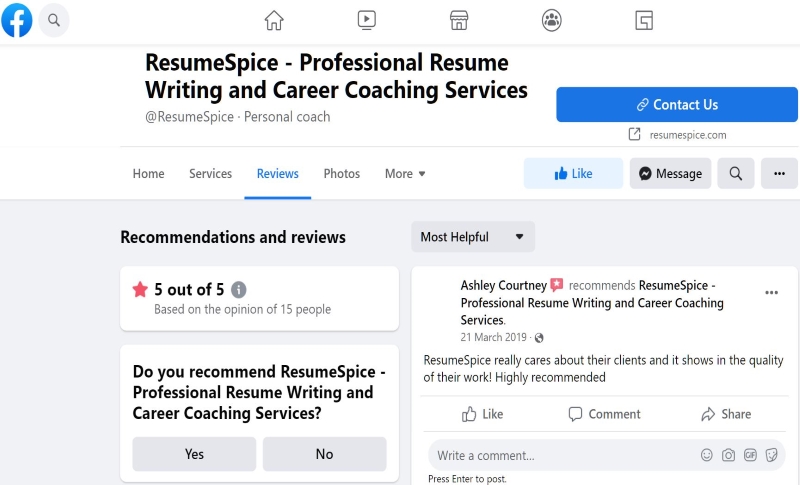Click the recommends badge icon by Ashley Courtney

557,285
